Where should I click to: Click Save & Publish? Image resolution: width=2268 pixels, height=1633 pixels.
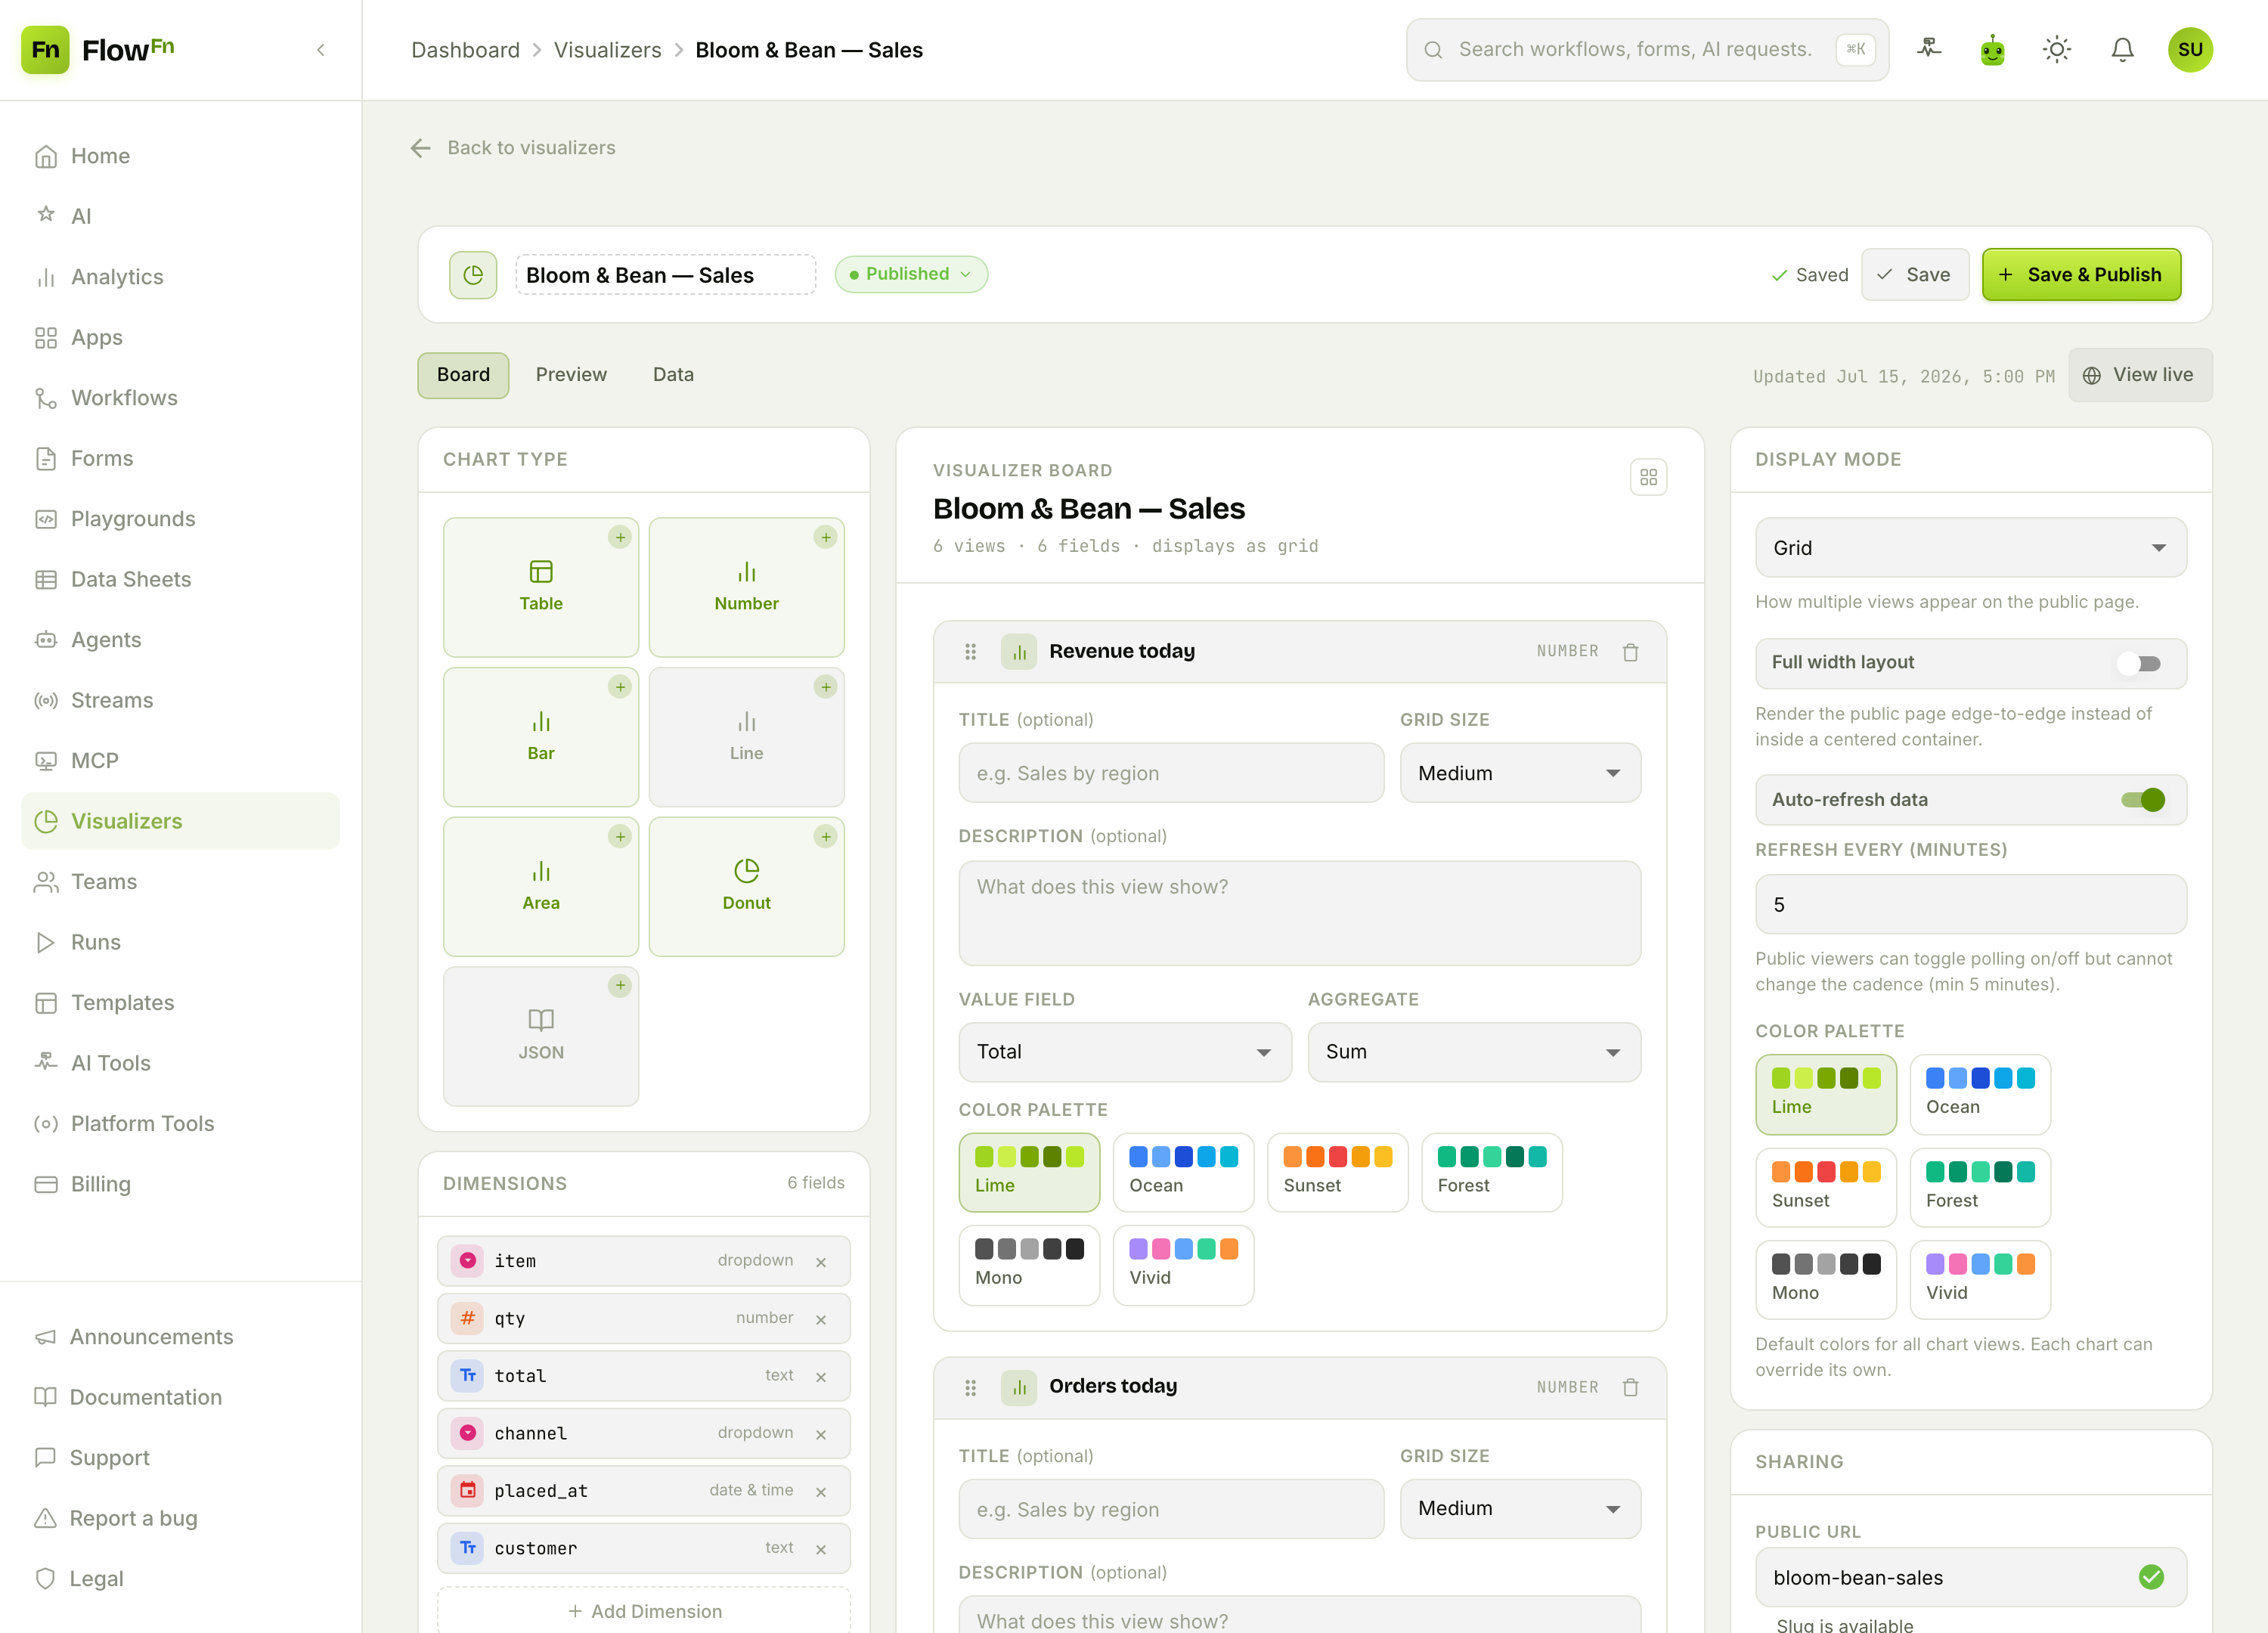tap(2081, 274)
